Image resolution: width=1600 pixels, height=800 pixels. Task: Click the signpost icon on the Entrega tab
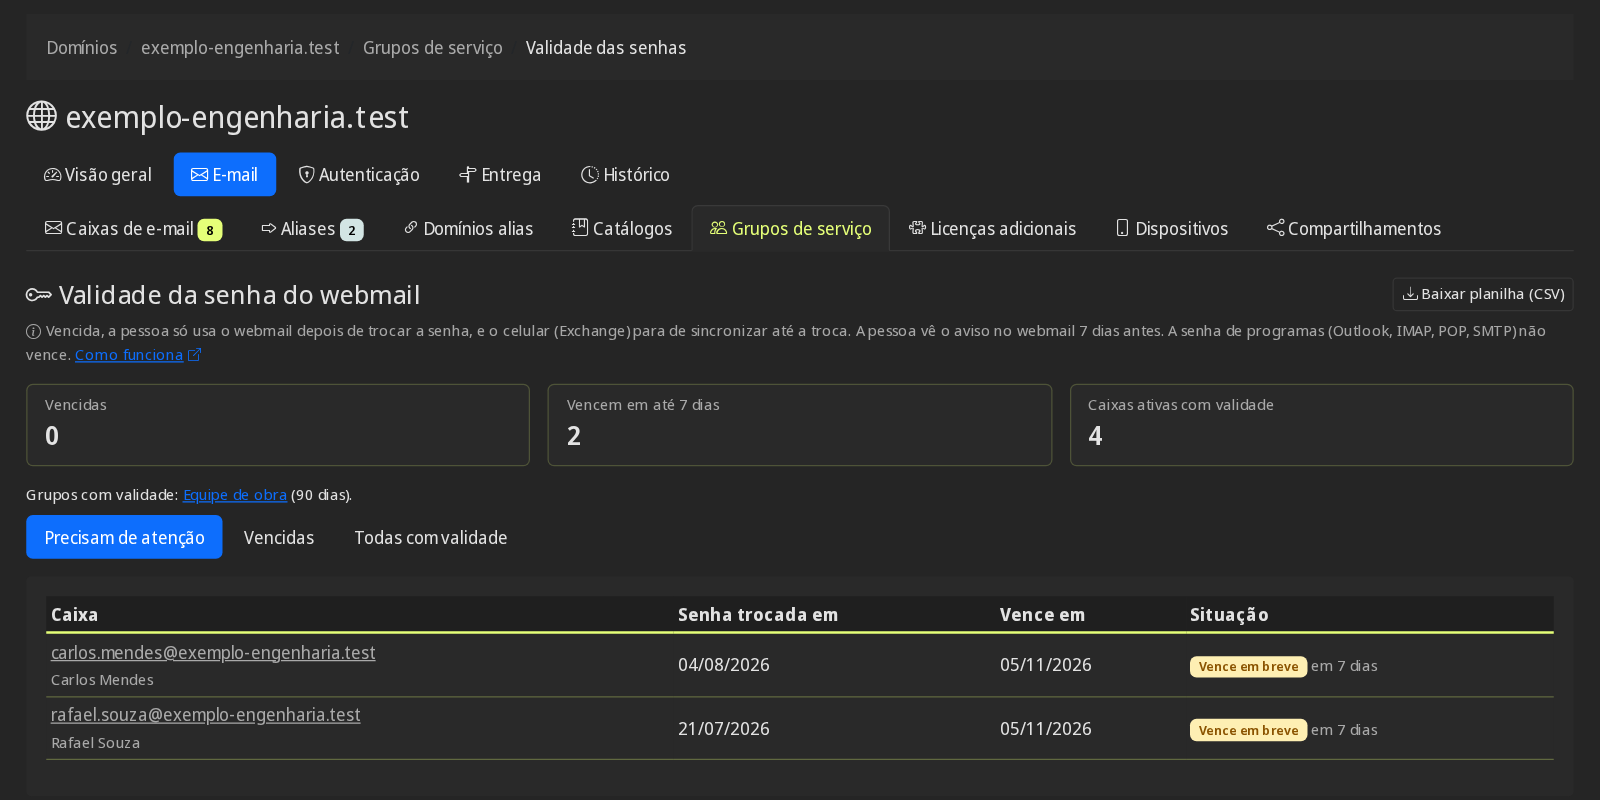click(x=468, y=175)
